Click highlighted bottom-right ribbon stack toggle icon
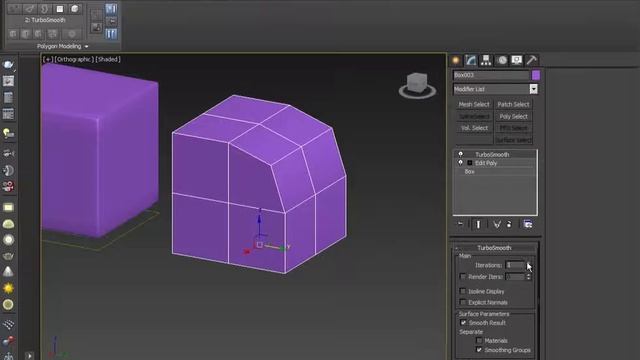The width and height of the screenshot is (640, 360). click(x=111, y=33)
